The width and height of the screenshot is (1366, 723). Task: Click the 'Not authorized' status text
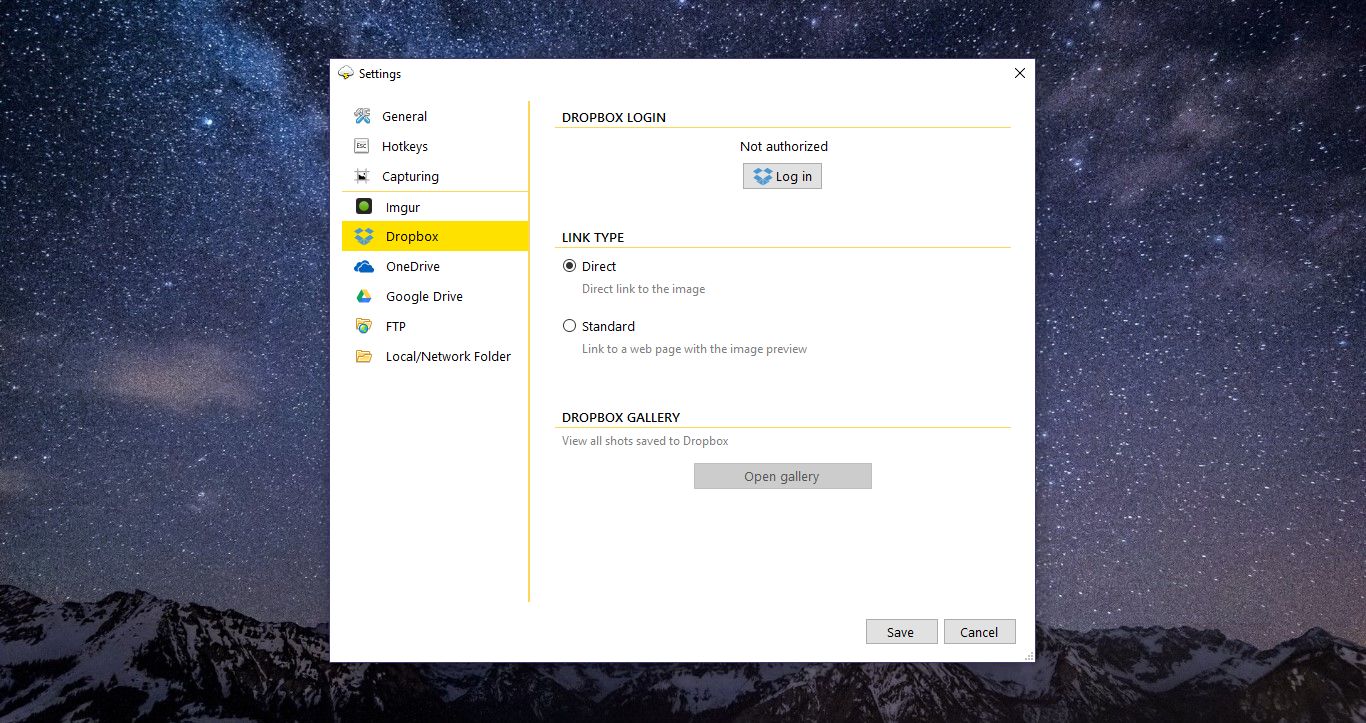click(784, 146)
